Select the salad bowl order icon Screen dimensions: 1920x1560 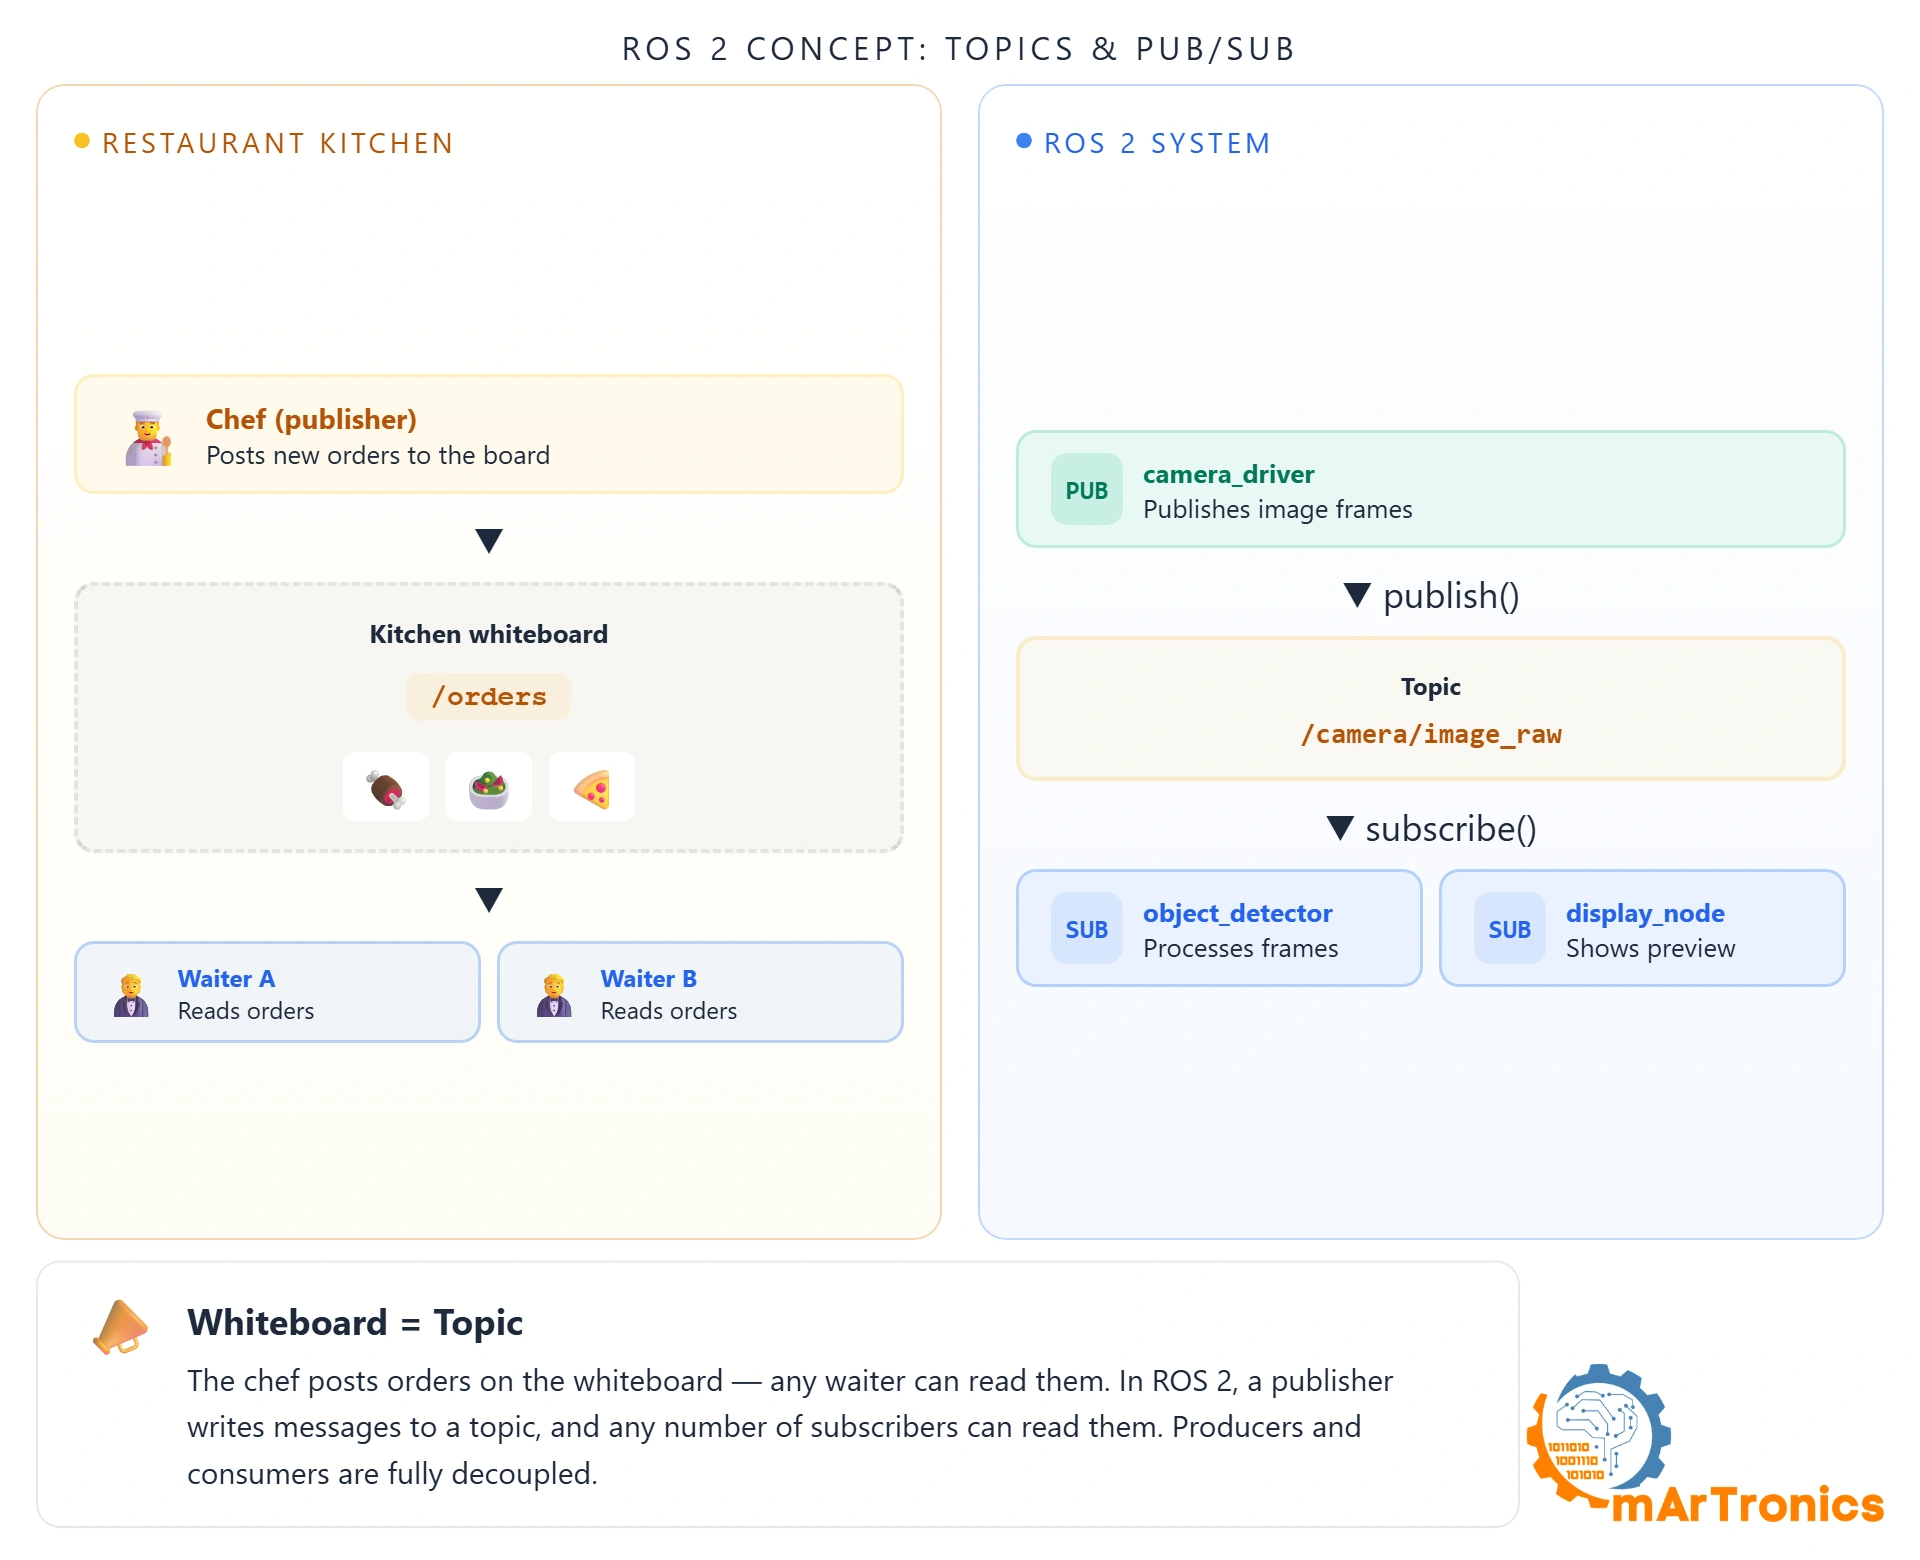tap(489, 787)
